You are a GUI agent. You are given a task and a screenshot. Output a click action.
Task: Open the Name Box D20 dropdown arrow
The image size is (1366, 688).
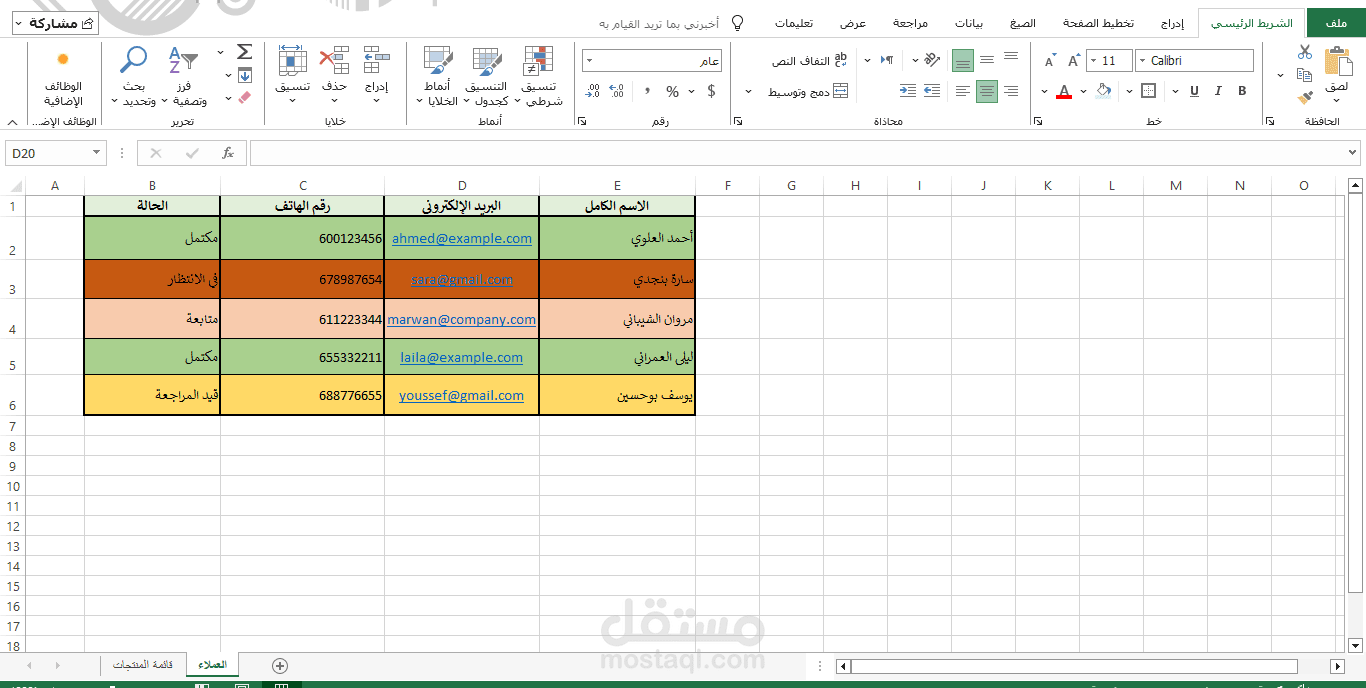pos(97,153)
